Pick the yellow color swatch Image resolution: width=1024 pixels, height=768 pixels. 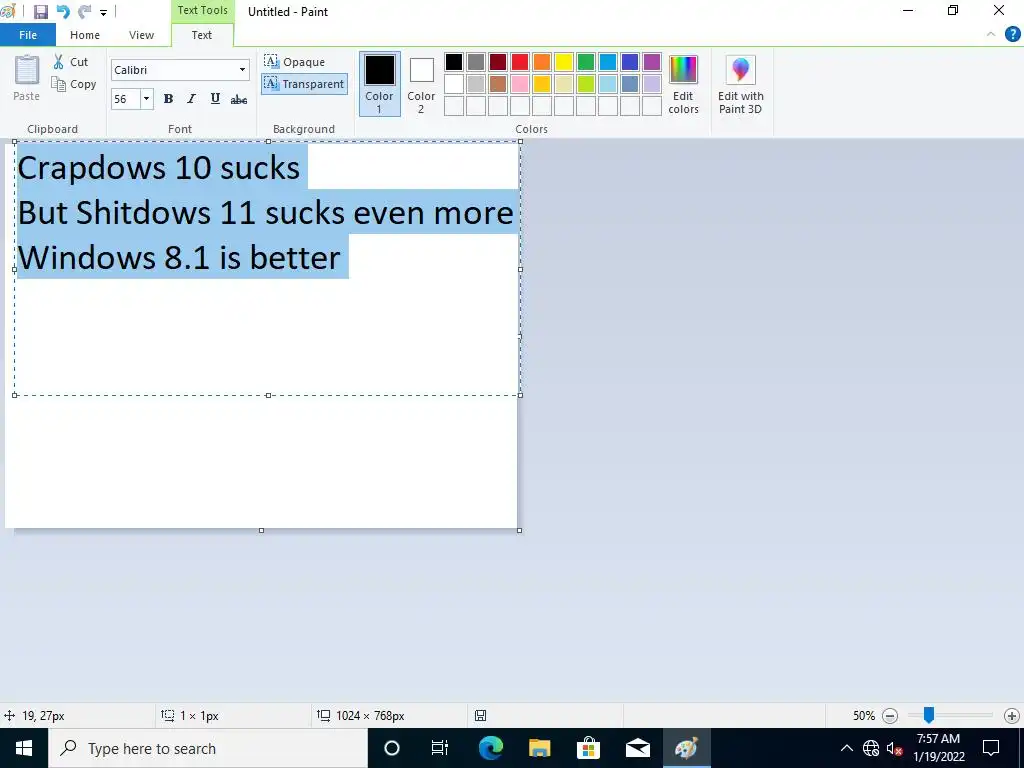tap(564, 62)
